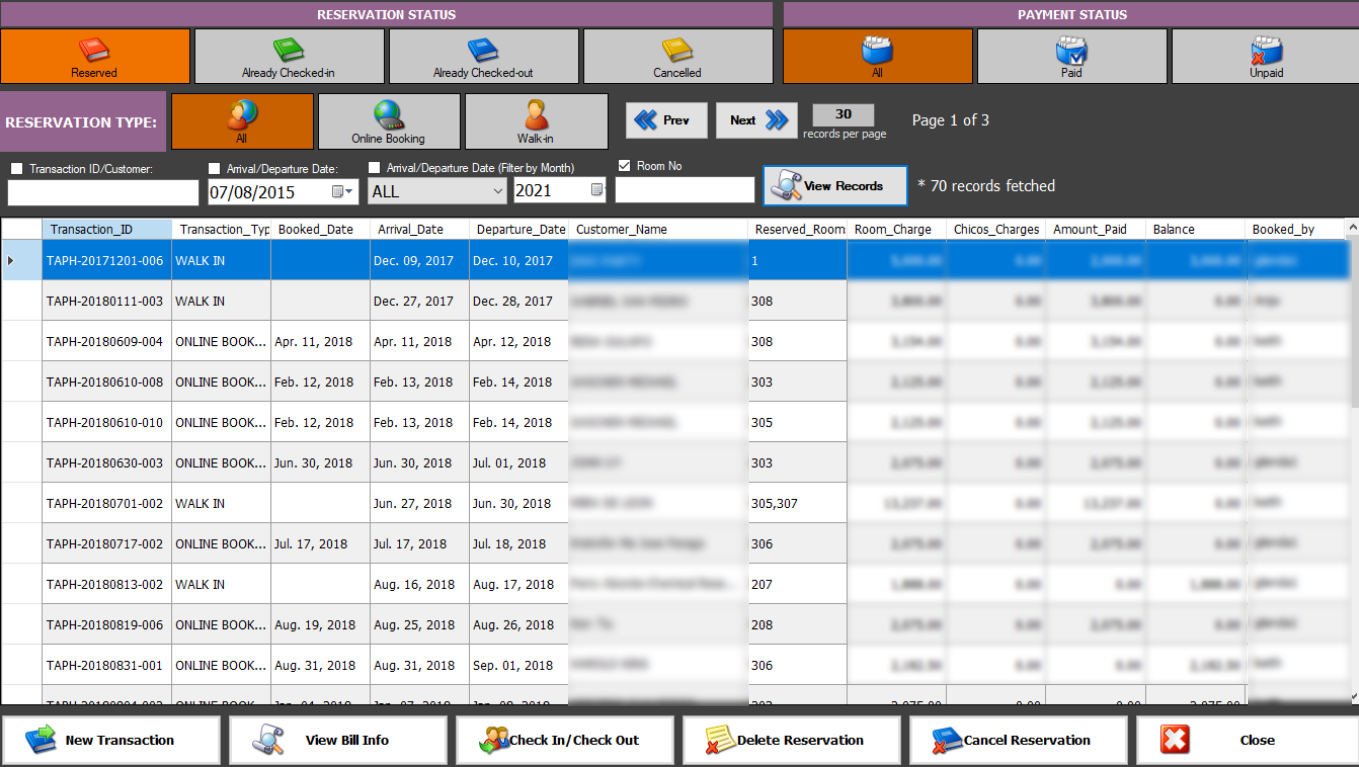
Task: Open the 2021 year picker dropdown
Action: point(598,190)
